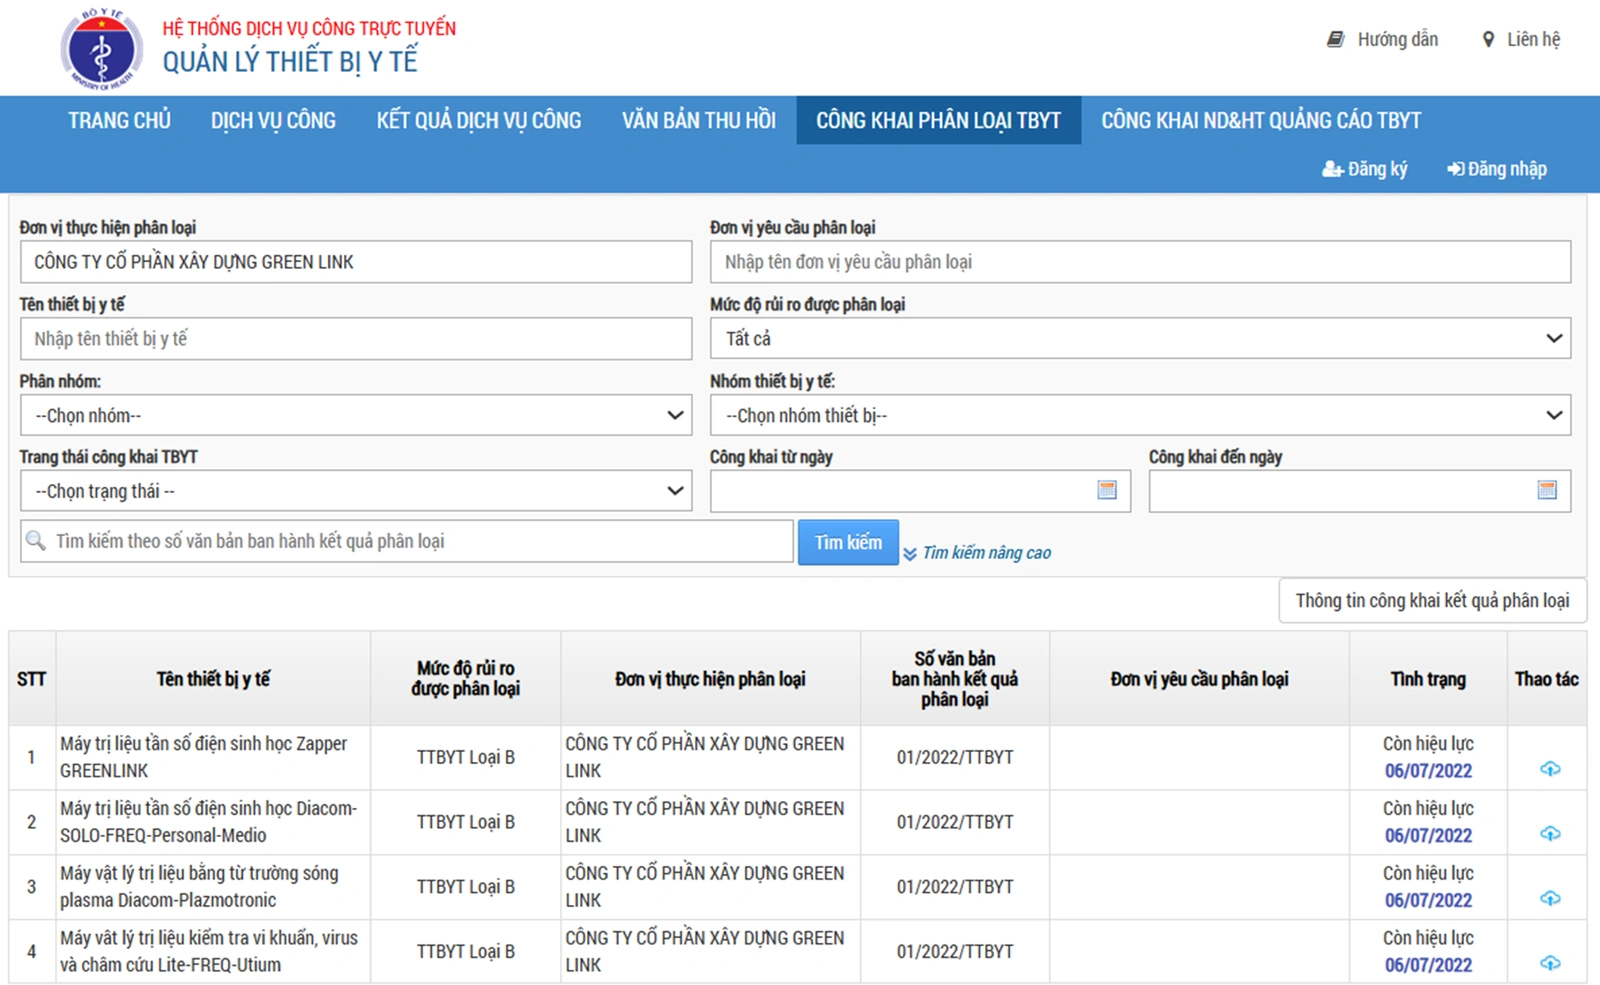The height and width of the screenshot is (985, 1600).
Task: Click cloud download icon for row 3
Action: (1549, 899)
